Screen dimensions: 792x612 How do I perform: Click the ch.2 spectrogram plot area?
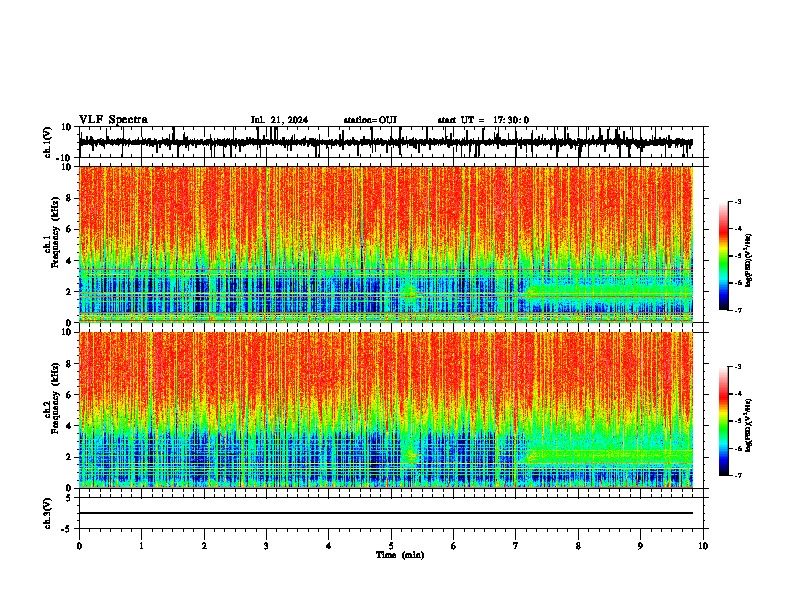[x=386, y=410]
